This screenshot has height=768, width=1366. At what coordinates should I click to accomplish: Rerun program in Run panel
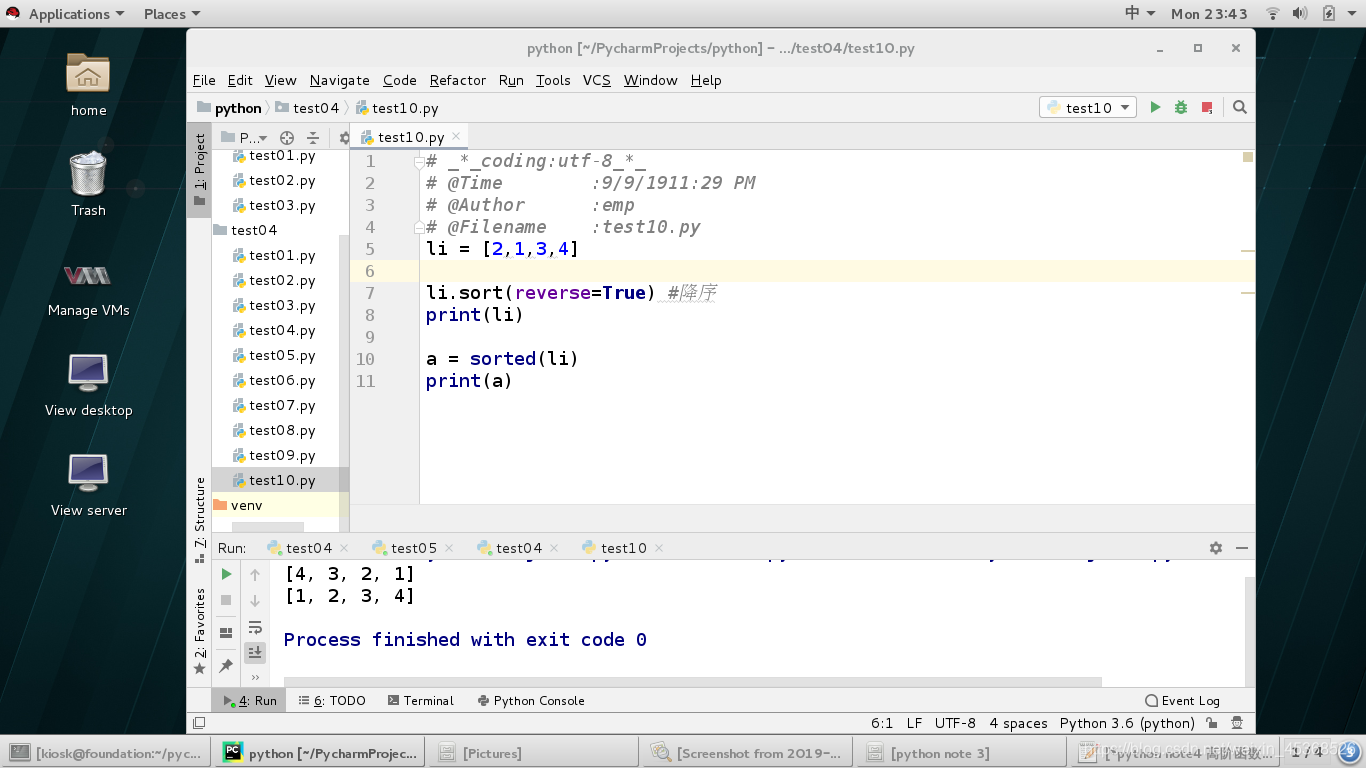click(226, 574)
